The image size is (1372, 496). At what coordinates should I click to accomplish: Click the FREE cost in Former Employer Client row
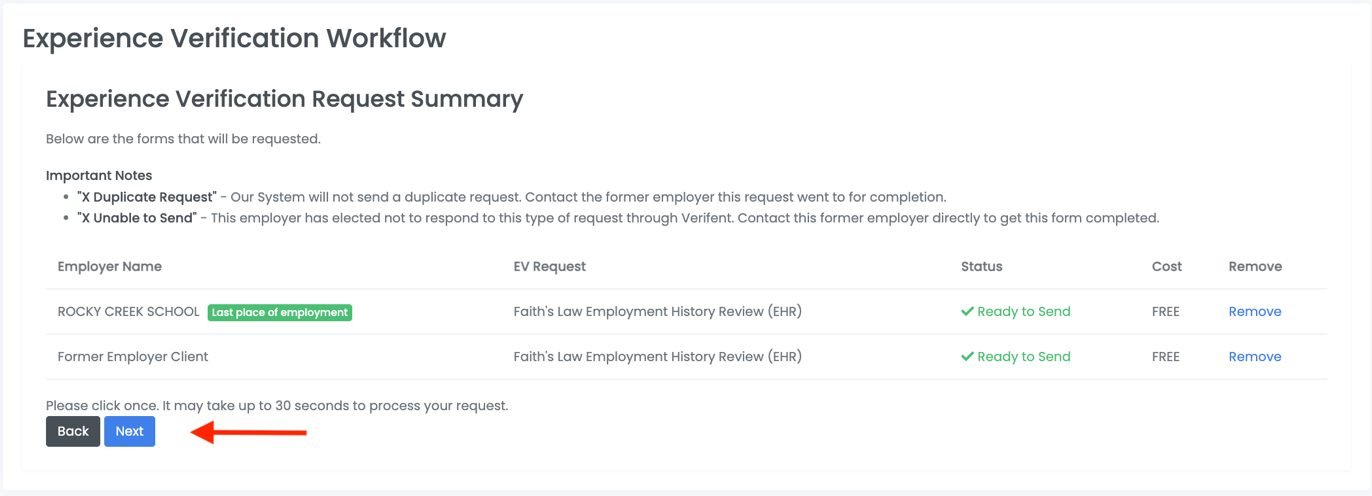1165,357
